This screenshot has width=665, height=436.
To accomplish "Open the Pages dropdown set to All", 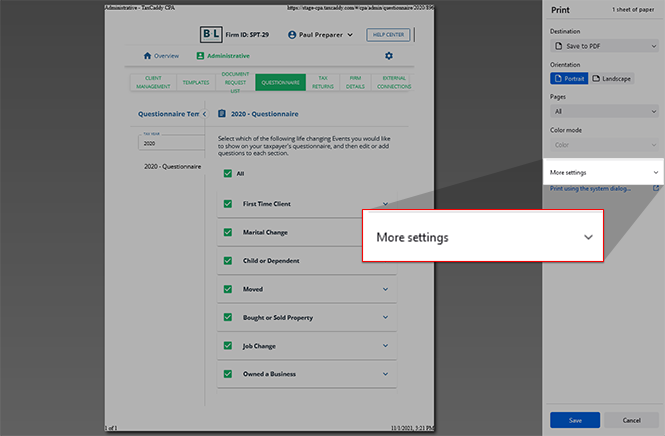I will pos(604,111).
